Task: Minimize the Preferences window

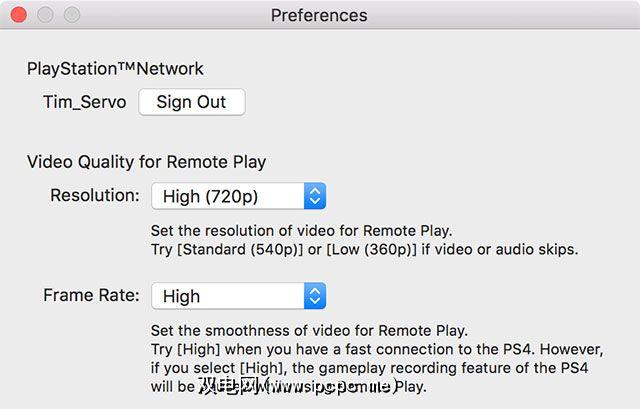Action: coord(46,16)
